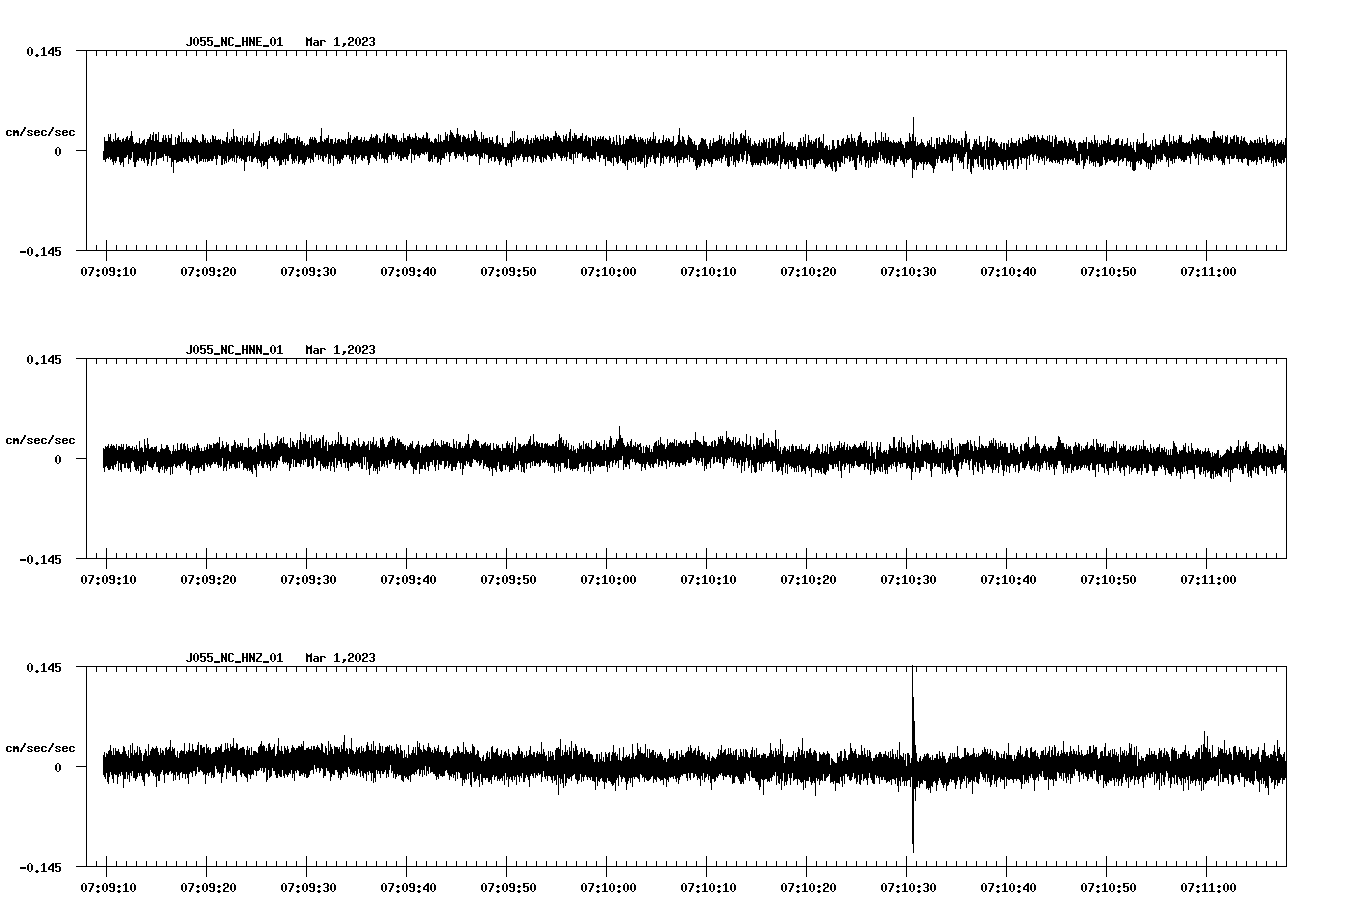Click the J055_NC_HNN_01 channel title
Image resolution: width=1358 pixels, height=924 pixels.
pos(233,350)
